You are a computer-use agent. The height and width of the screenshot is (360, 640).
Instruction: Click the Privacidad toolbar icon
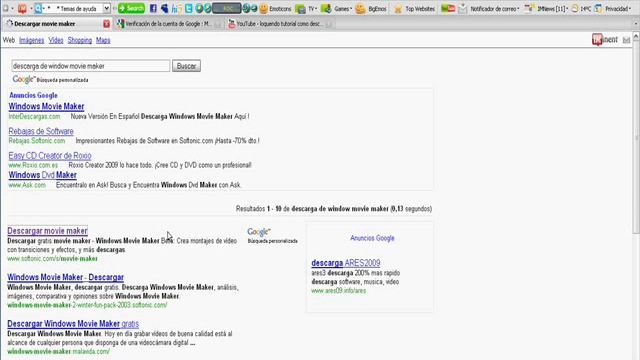point(598,9)
